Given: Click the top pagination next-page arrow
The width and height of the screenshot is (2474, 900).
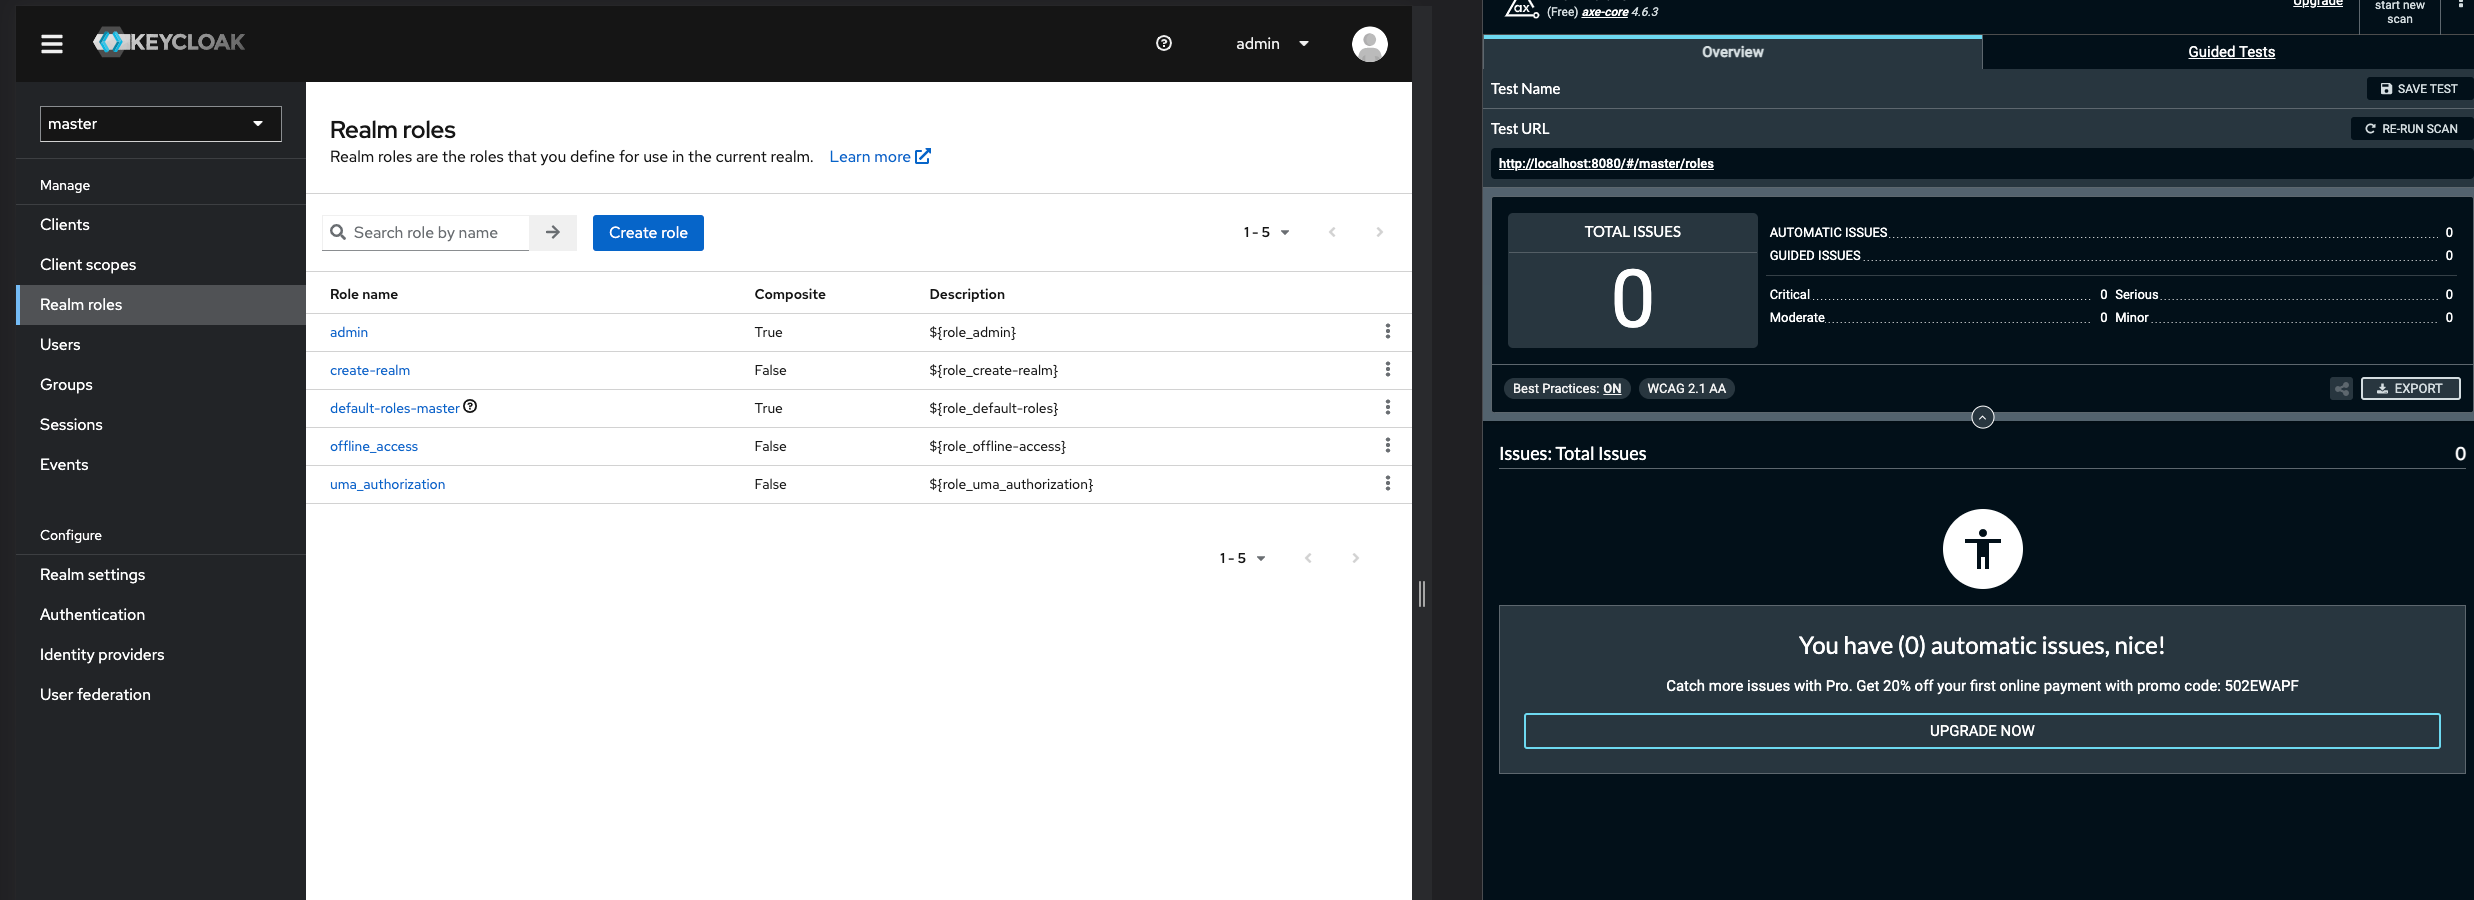Looking at the screenshot, I should (1379, 232).
